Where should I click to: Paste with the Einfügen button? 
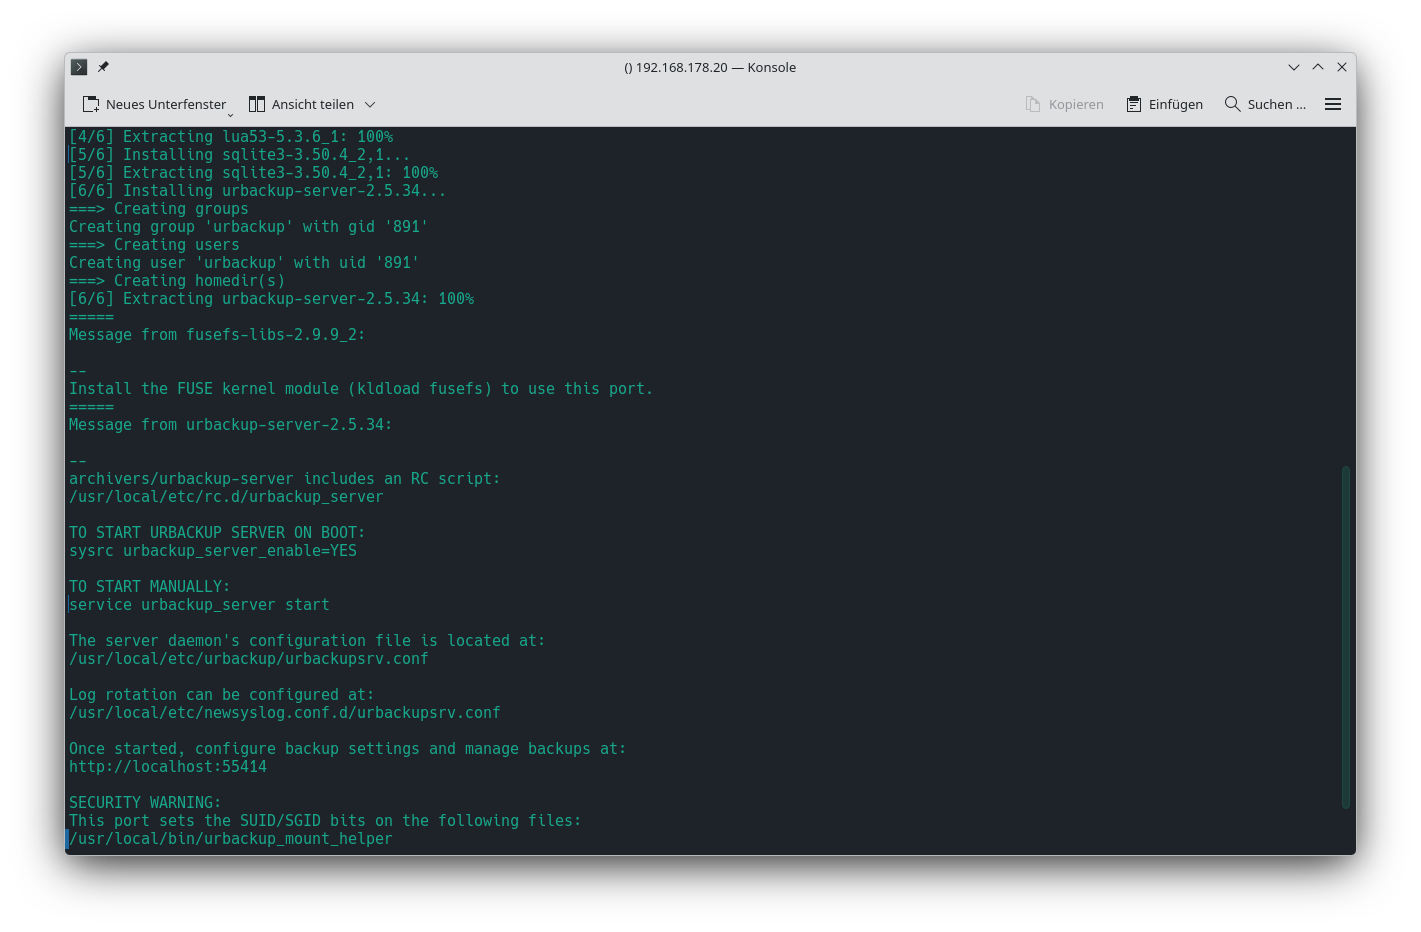pyautogui.click(x=1164, y=104)
